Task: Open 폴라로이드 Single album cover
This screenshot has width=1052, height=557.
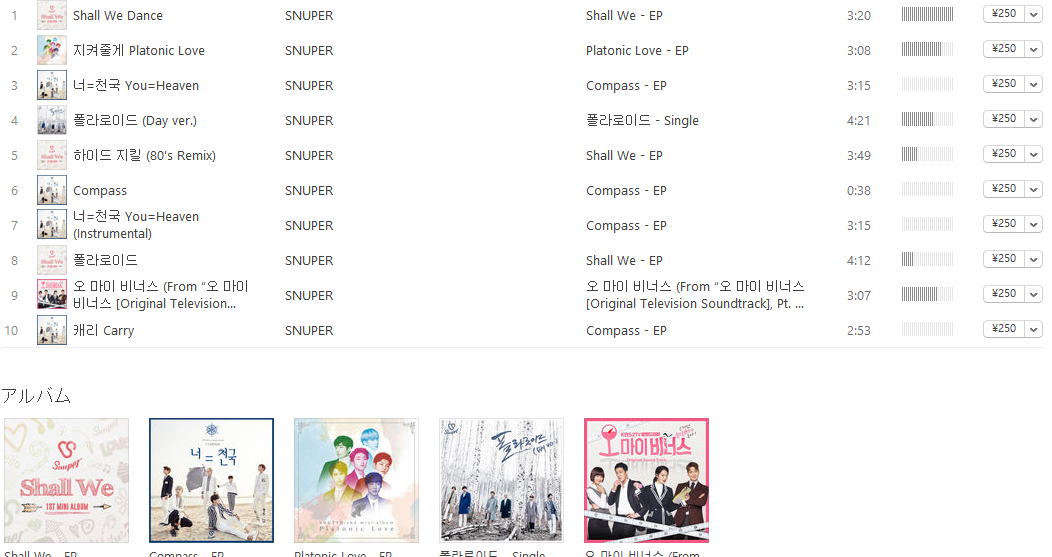Action: [x=501, y=480]
